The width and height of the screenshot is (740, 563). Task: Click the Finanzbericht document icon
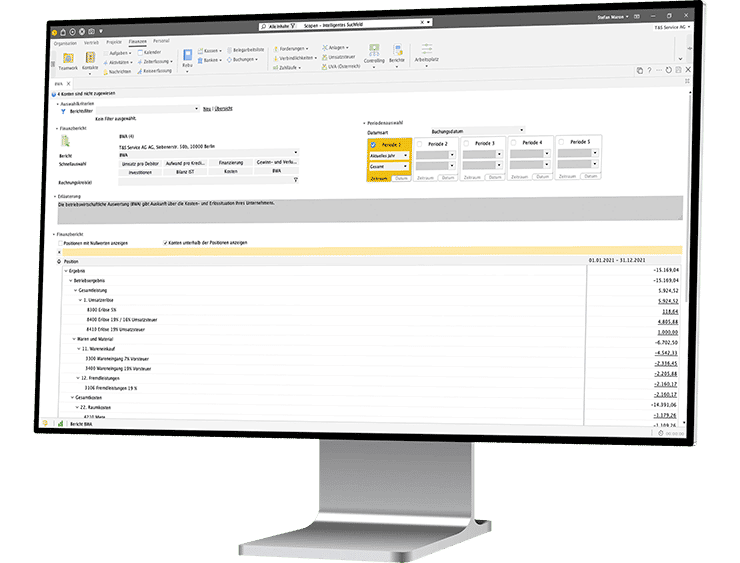(65, 141)
